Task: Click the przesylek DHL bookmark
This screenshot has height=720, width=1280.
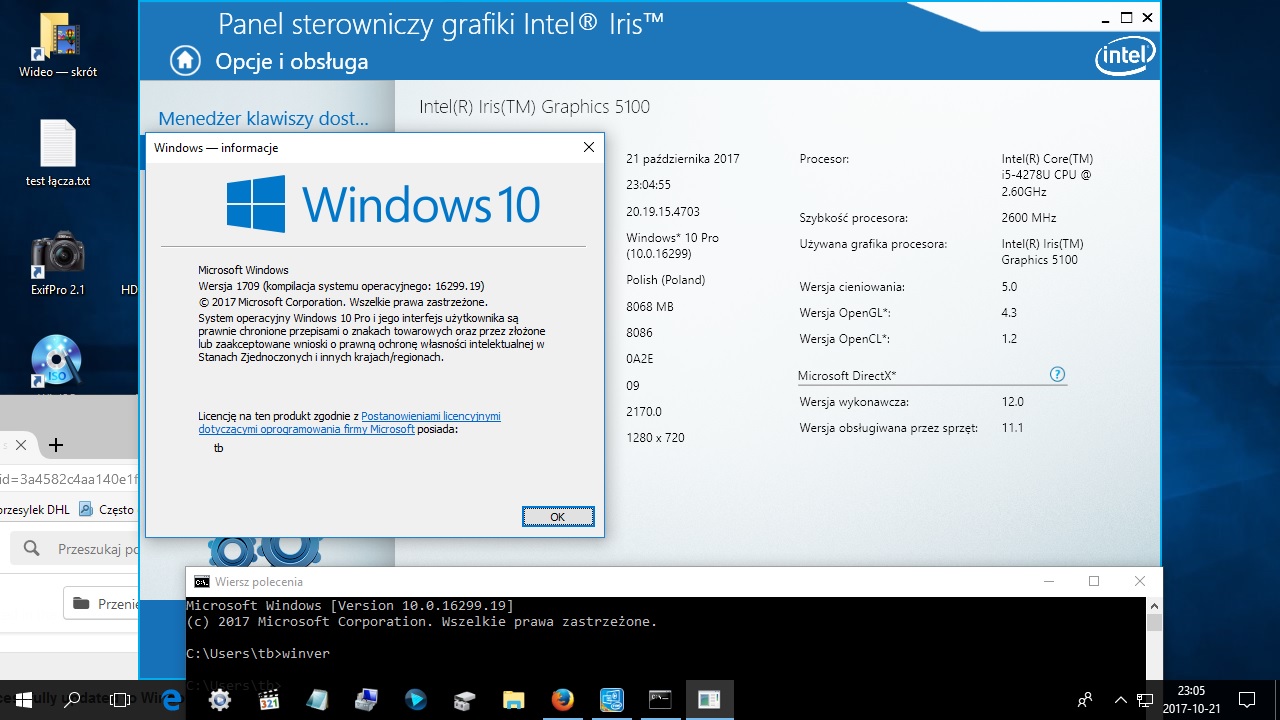Action: (35, 509)
